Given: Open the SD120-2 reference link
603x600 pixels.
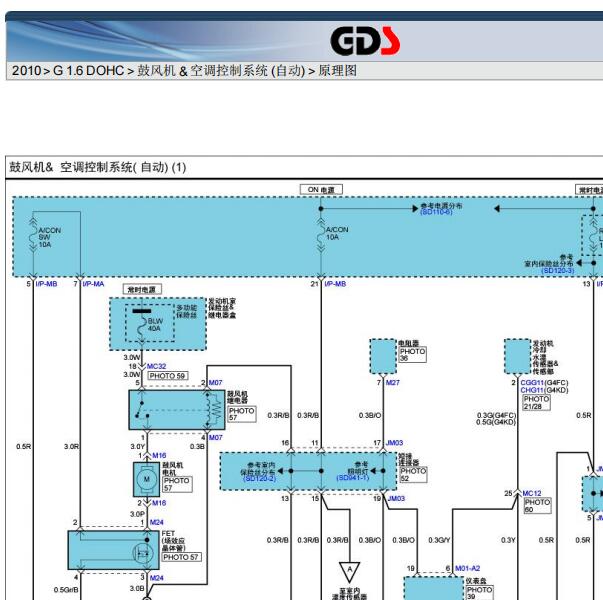Looking at the screenshot, I should tap(260, 478).
